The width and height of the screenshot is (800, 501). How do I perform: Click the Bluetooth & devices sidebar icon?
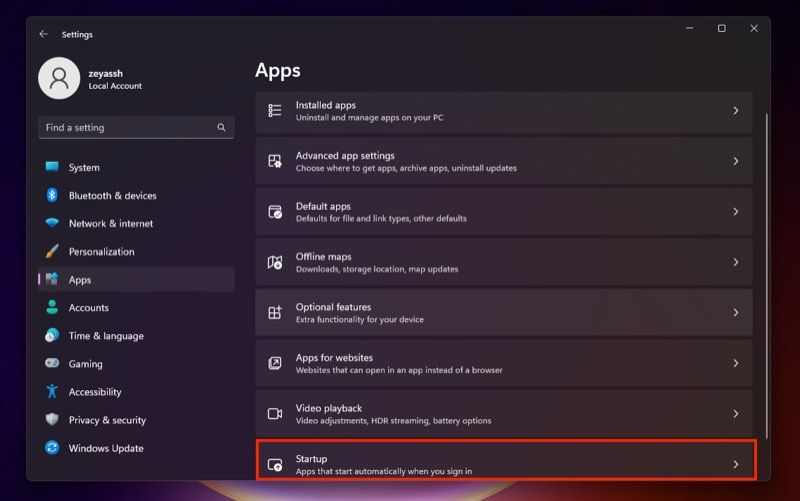point(52,196)
